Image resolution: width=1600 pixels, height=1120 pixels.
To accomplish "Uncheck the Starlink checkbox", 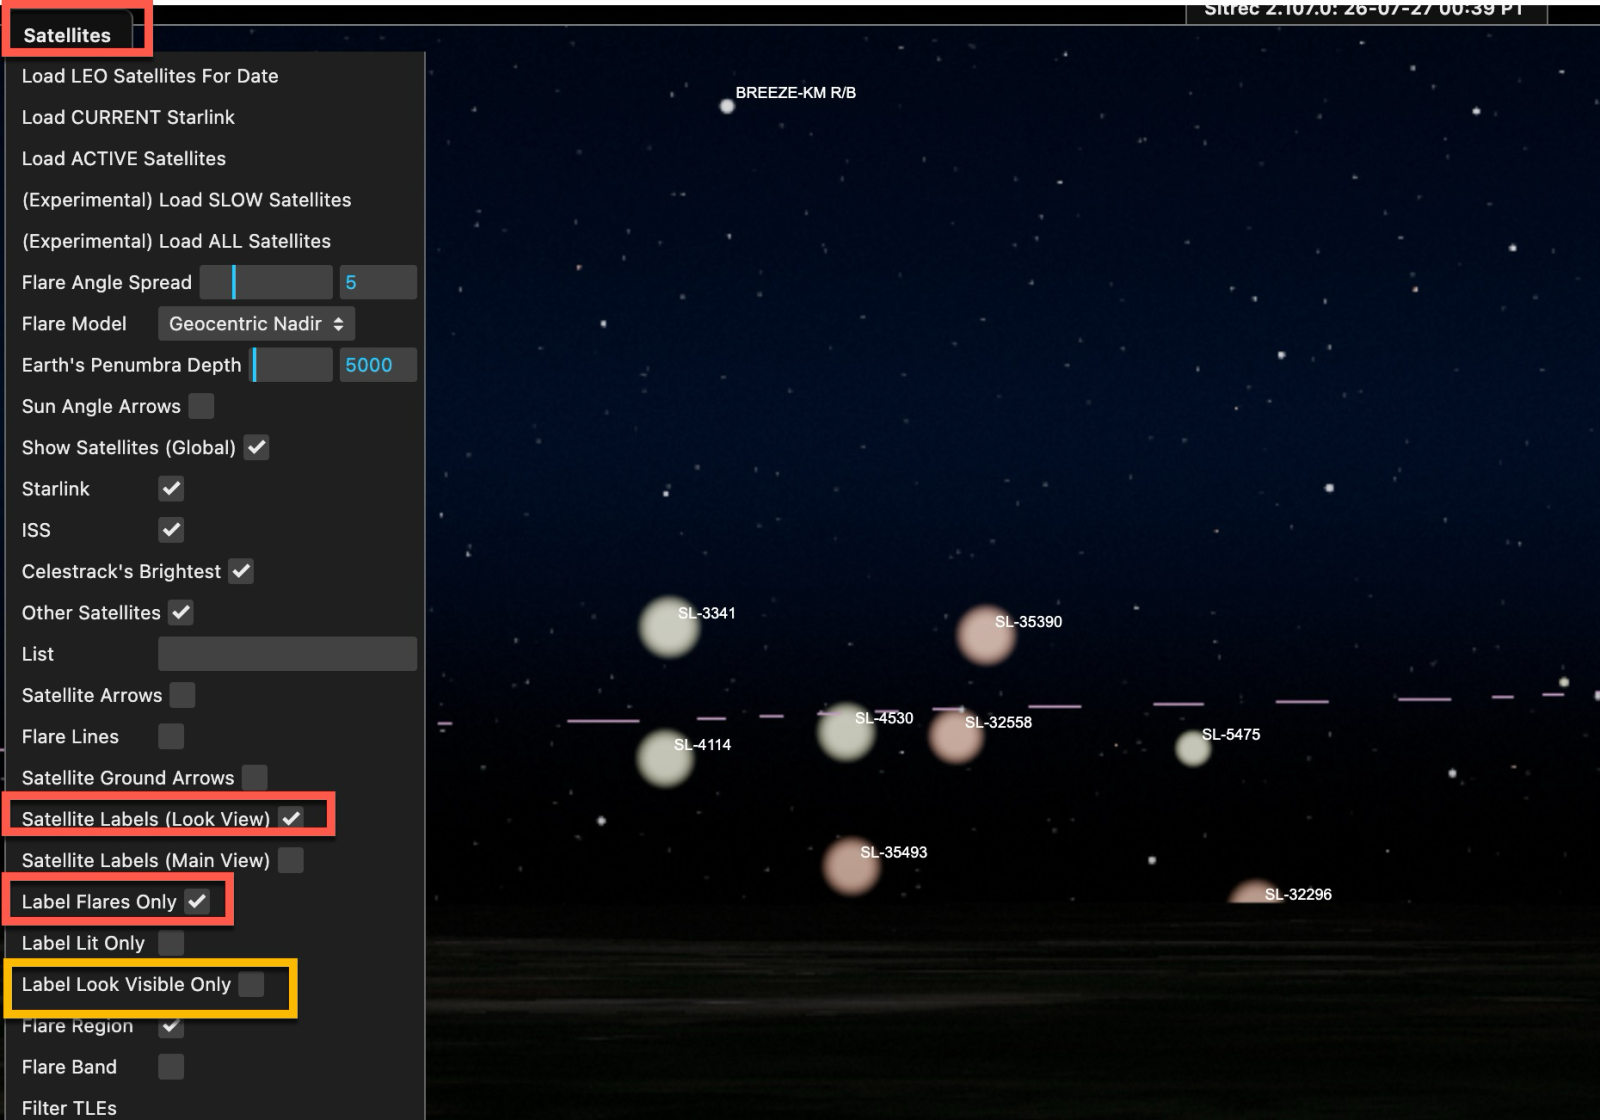I will [171, 489].
